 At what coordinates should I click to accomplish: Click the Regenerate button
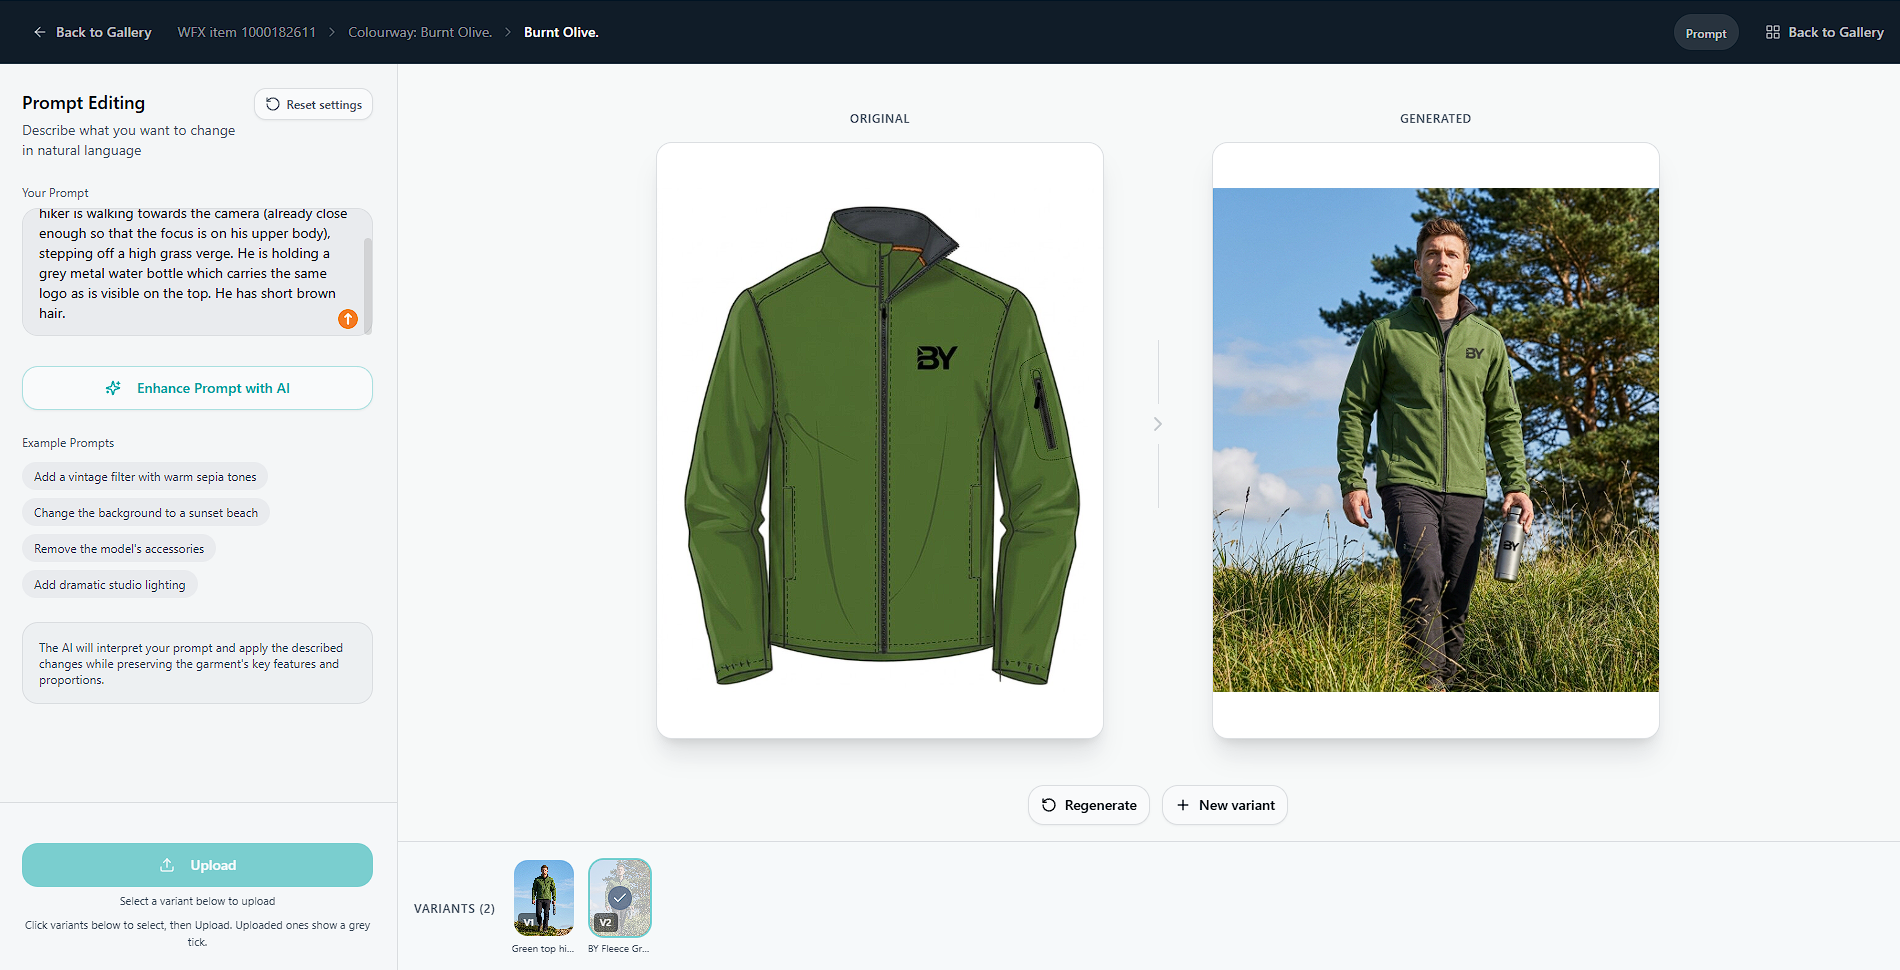click(1089, 805)
